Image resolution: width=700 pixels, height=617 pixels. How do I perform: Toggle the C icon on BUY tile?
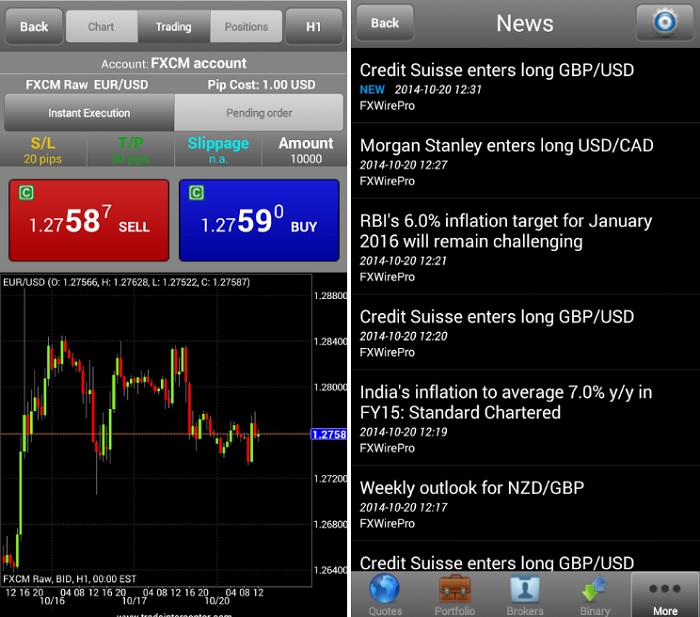pyautogui.click(x=196, y=193)
